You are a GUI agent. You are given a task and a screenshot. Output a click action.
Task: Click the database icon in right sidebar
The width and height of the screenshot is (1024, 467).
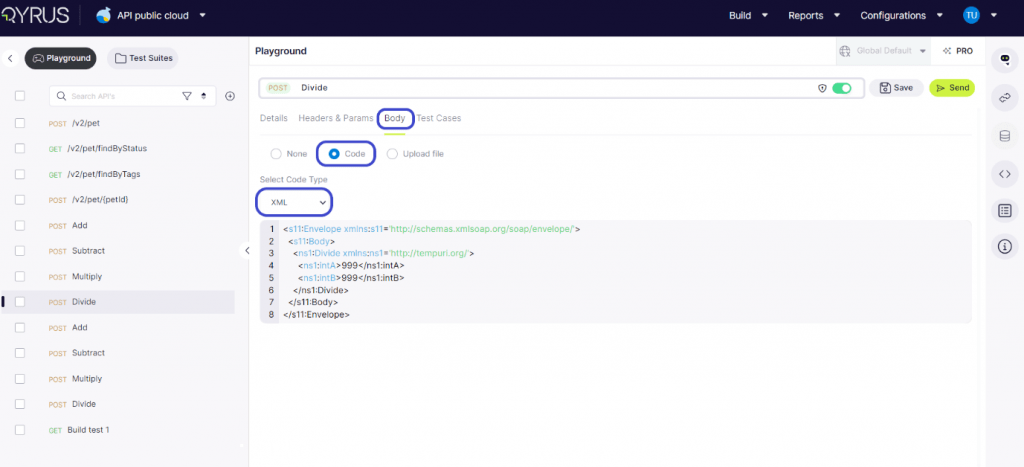[x=1004, y=135]
